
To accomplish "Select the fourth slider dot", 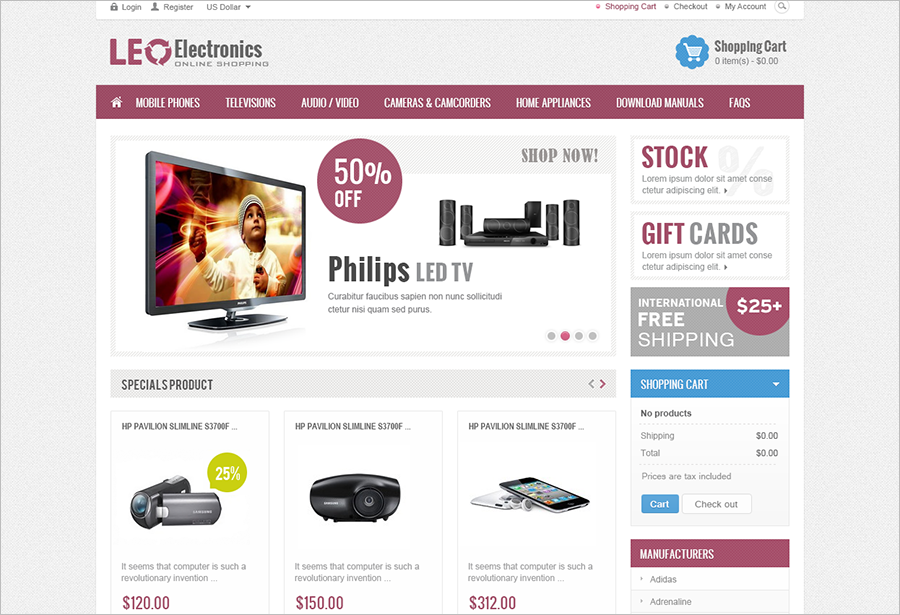I will (x=592, y=336).
